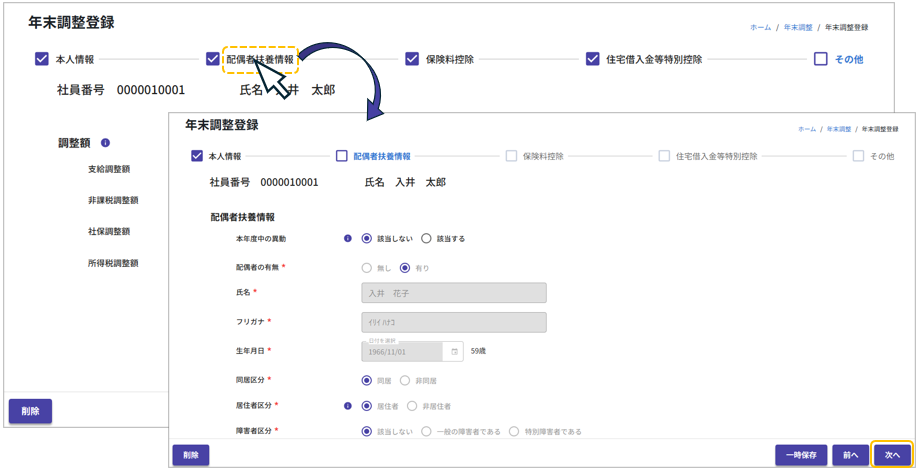Image resolution: width=921 pixels, height=472 pixels.
Task: Click the checked 住宅借入金等特別控除 step icon
Action: (593, 59)
